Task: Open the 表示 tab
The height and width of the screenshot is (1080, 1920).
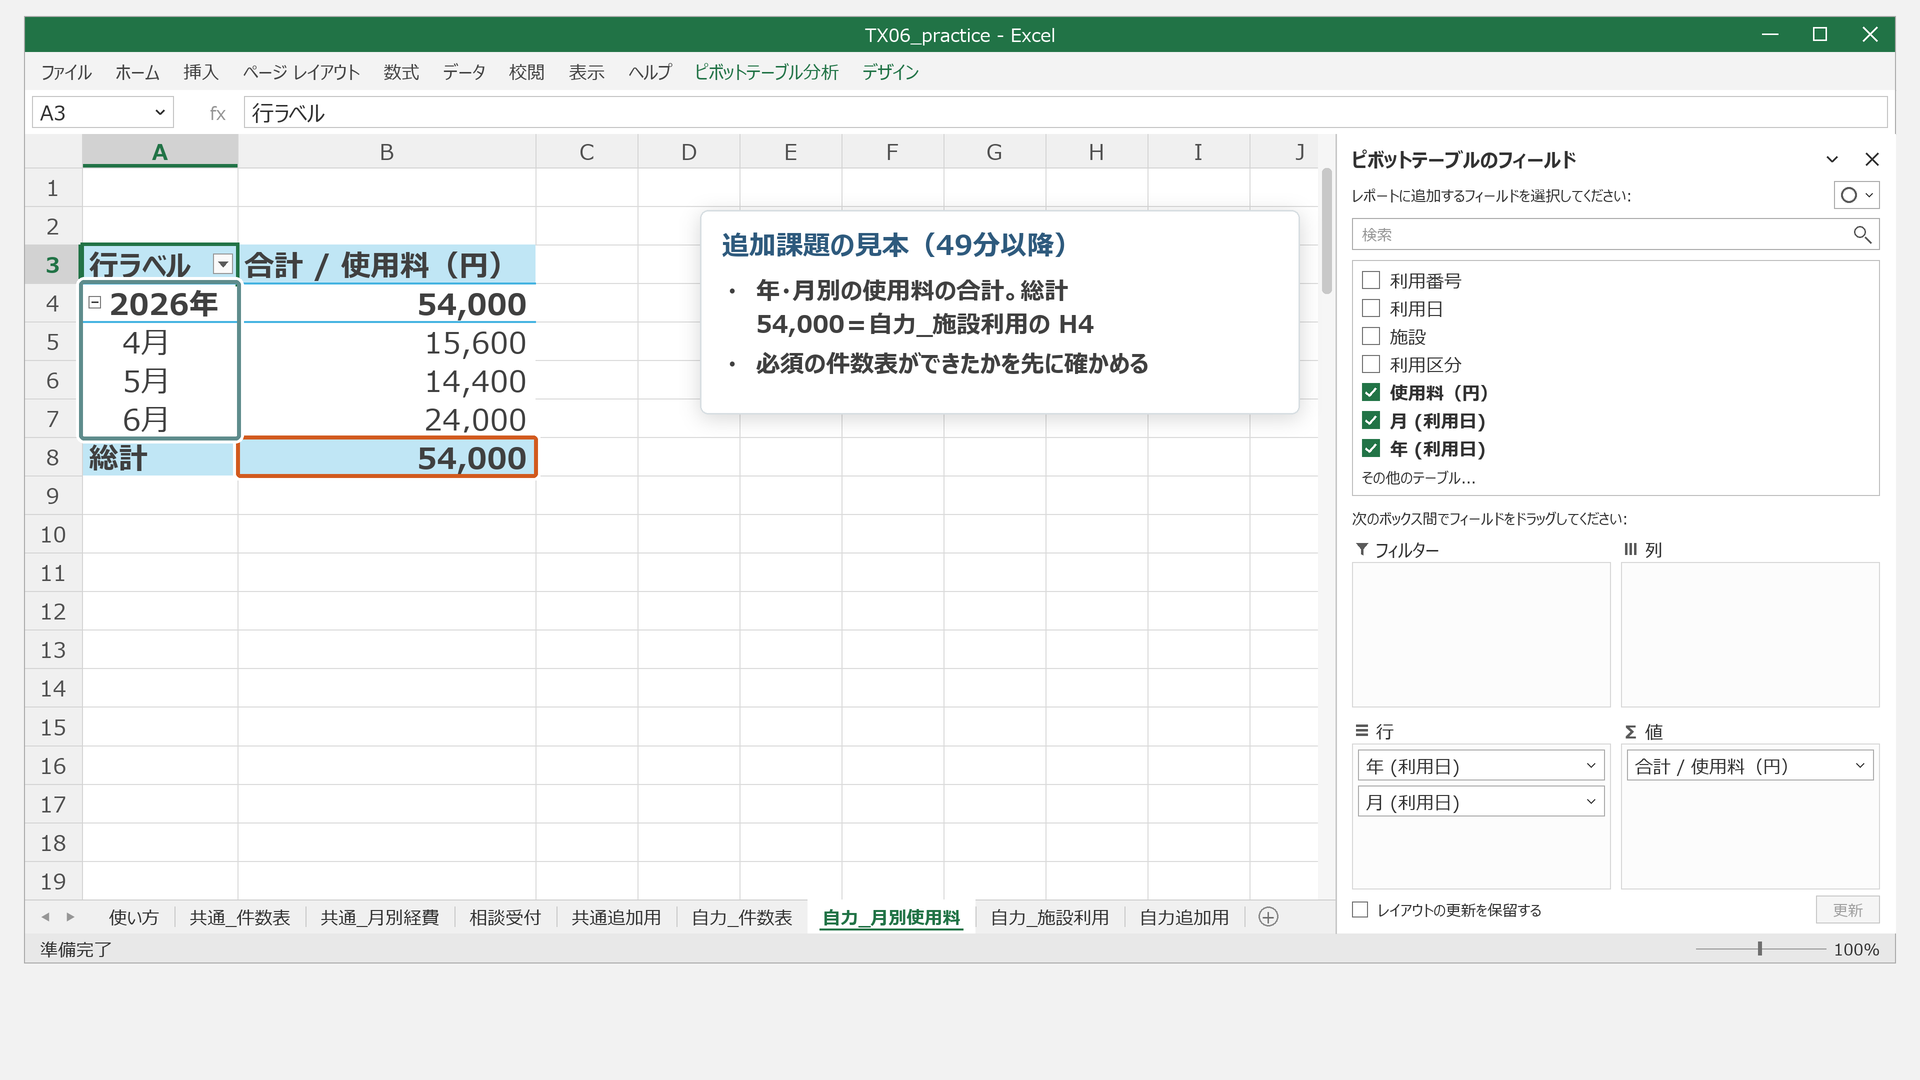Action: 587,72
